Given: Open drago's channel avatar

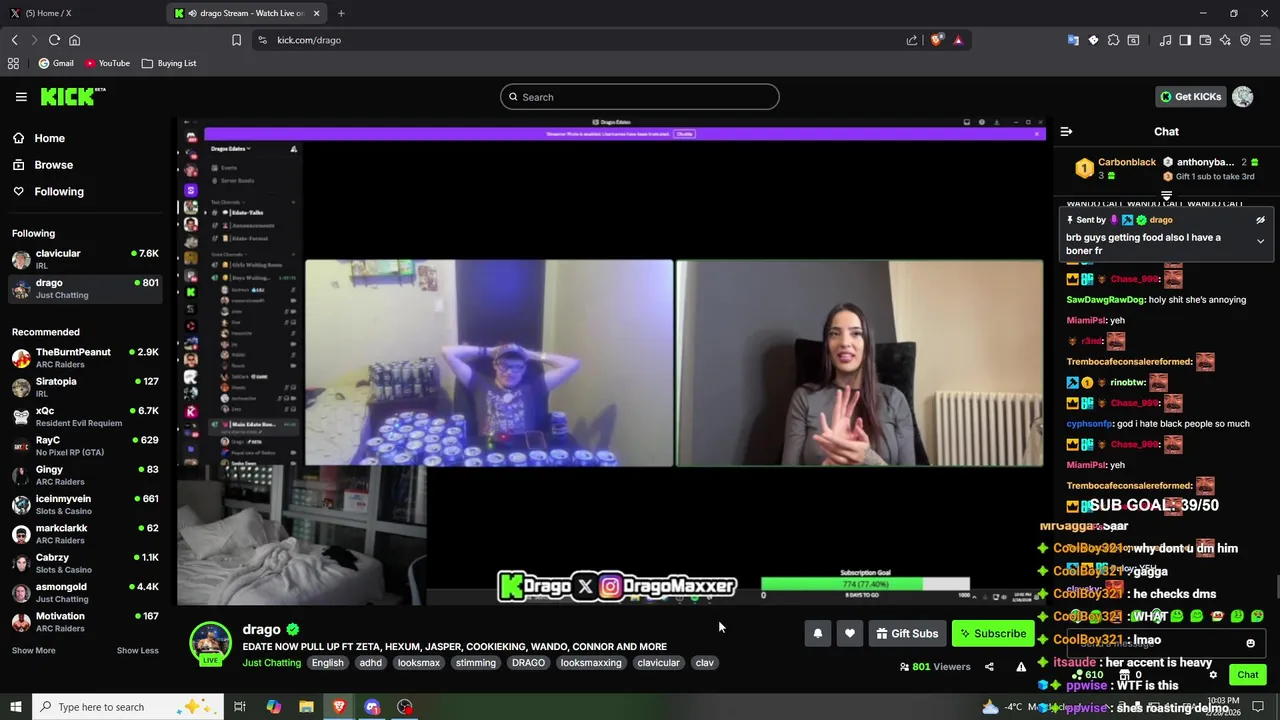Looking at the screenshot, I should click(210, 643).
